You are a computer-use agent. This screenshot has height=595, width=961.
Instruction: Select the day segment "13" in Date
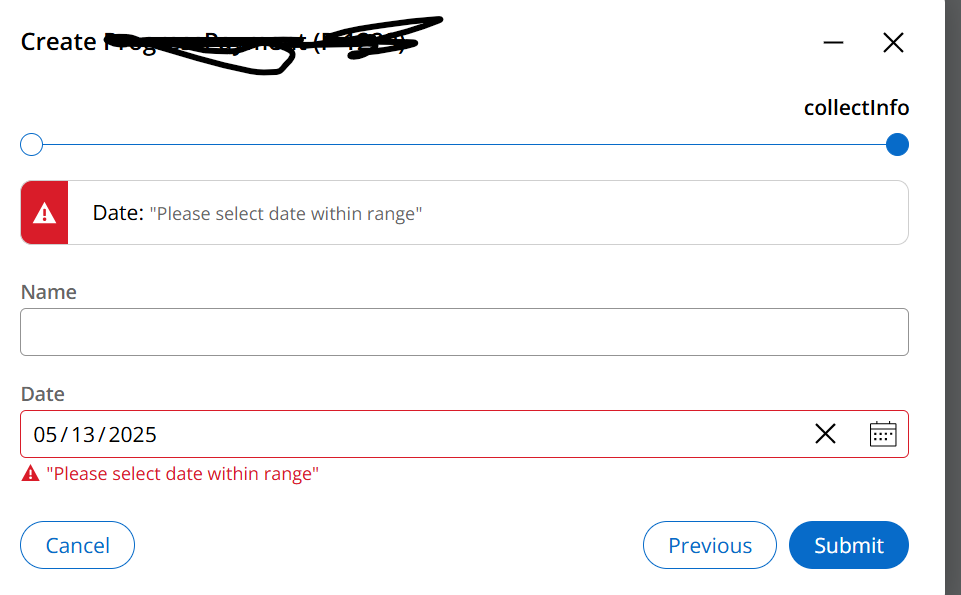[84, 435]
